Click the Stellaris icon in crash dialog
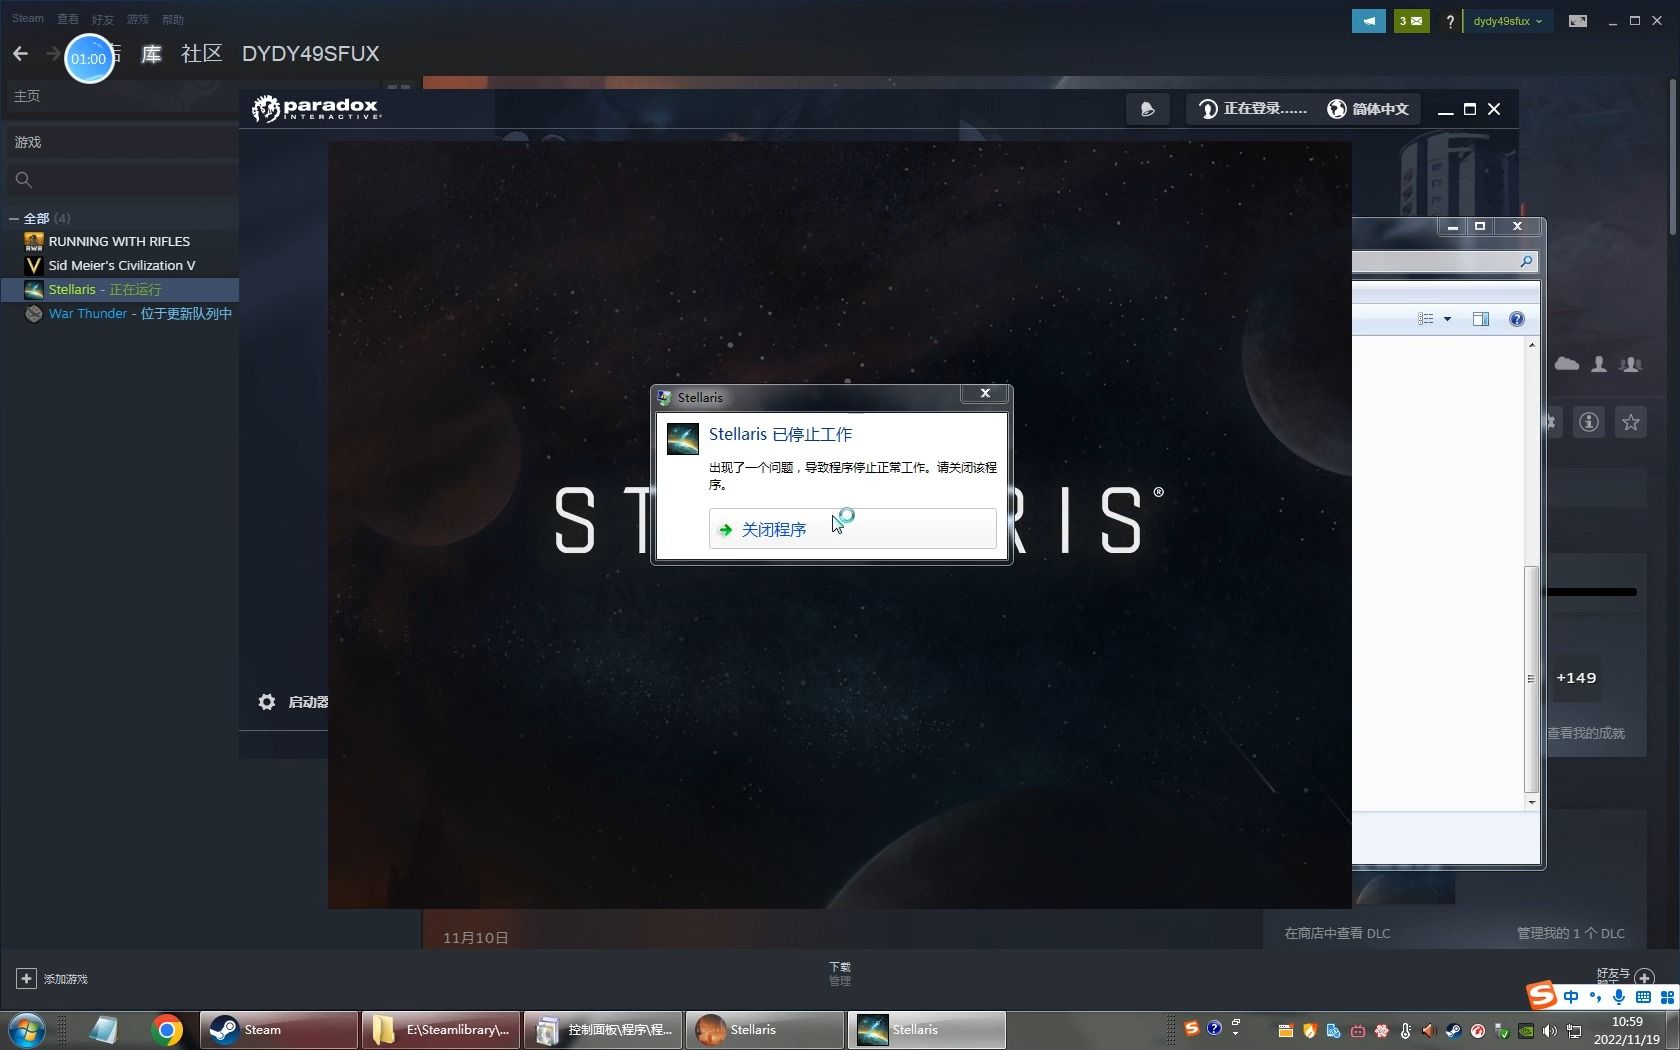Screen dimensions: 1680x1050 click(683, 439)
